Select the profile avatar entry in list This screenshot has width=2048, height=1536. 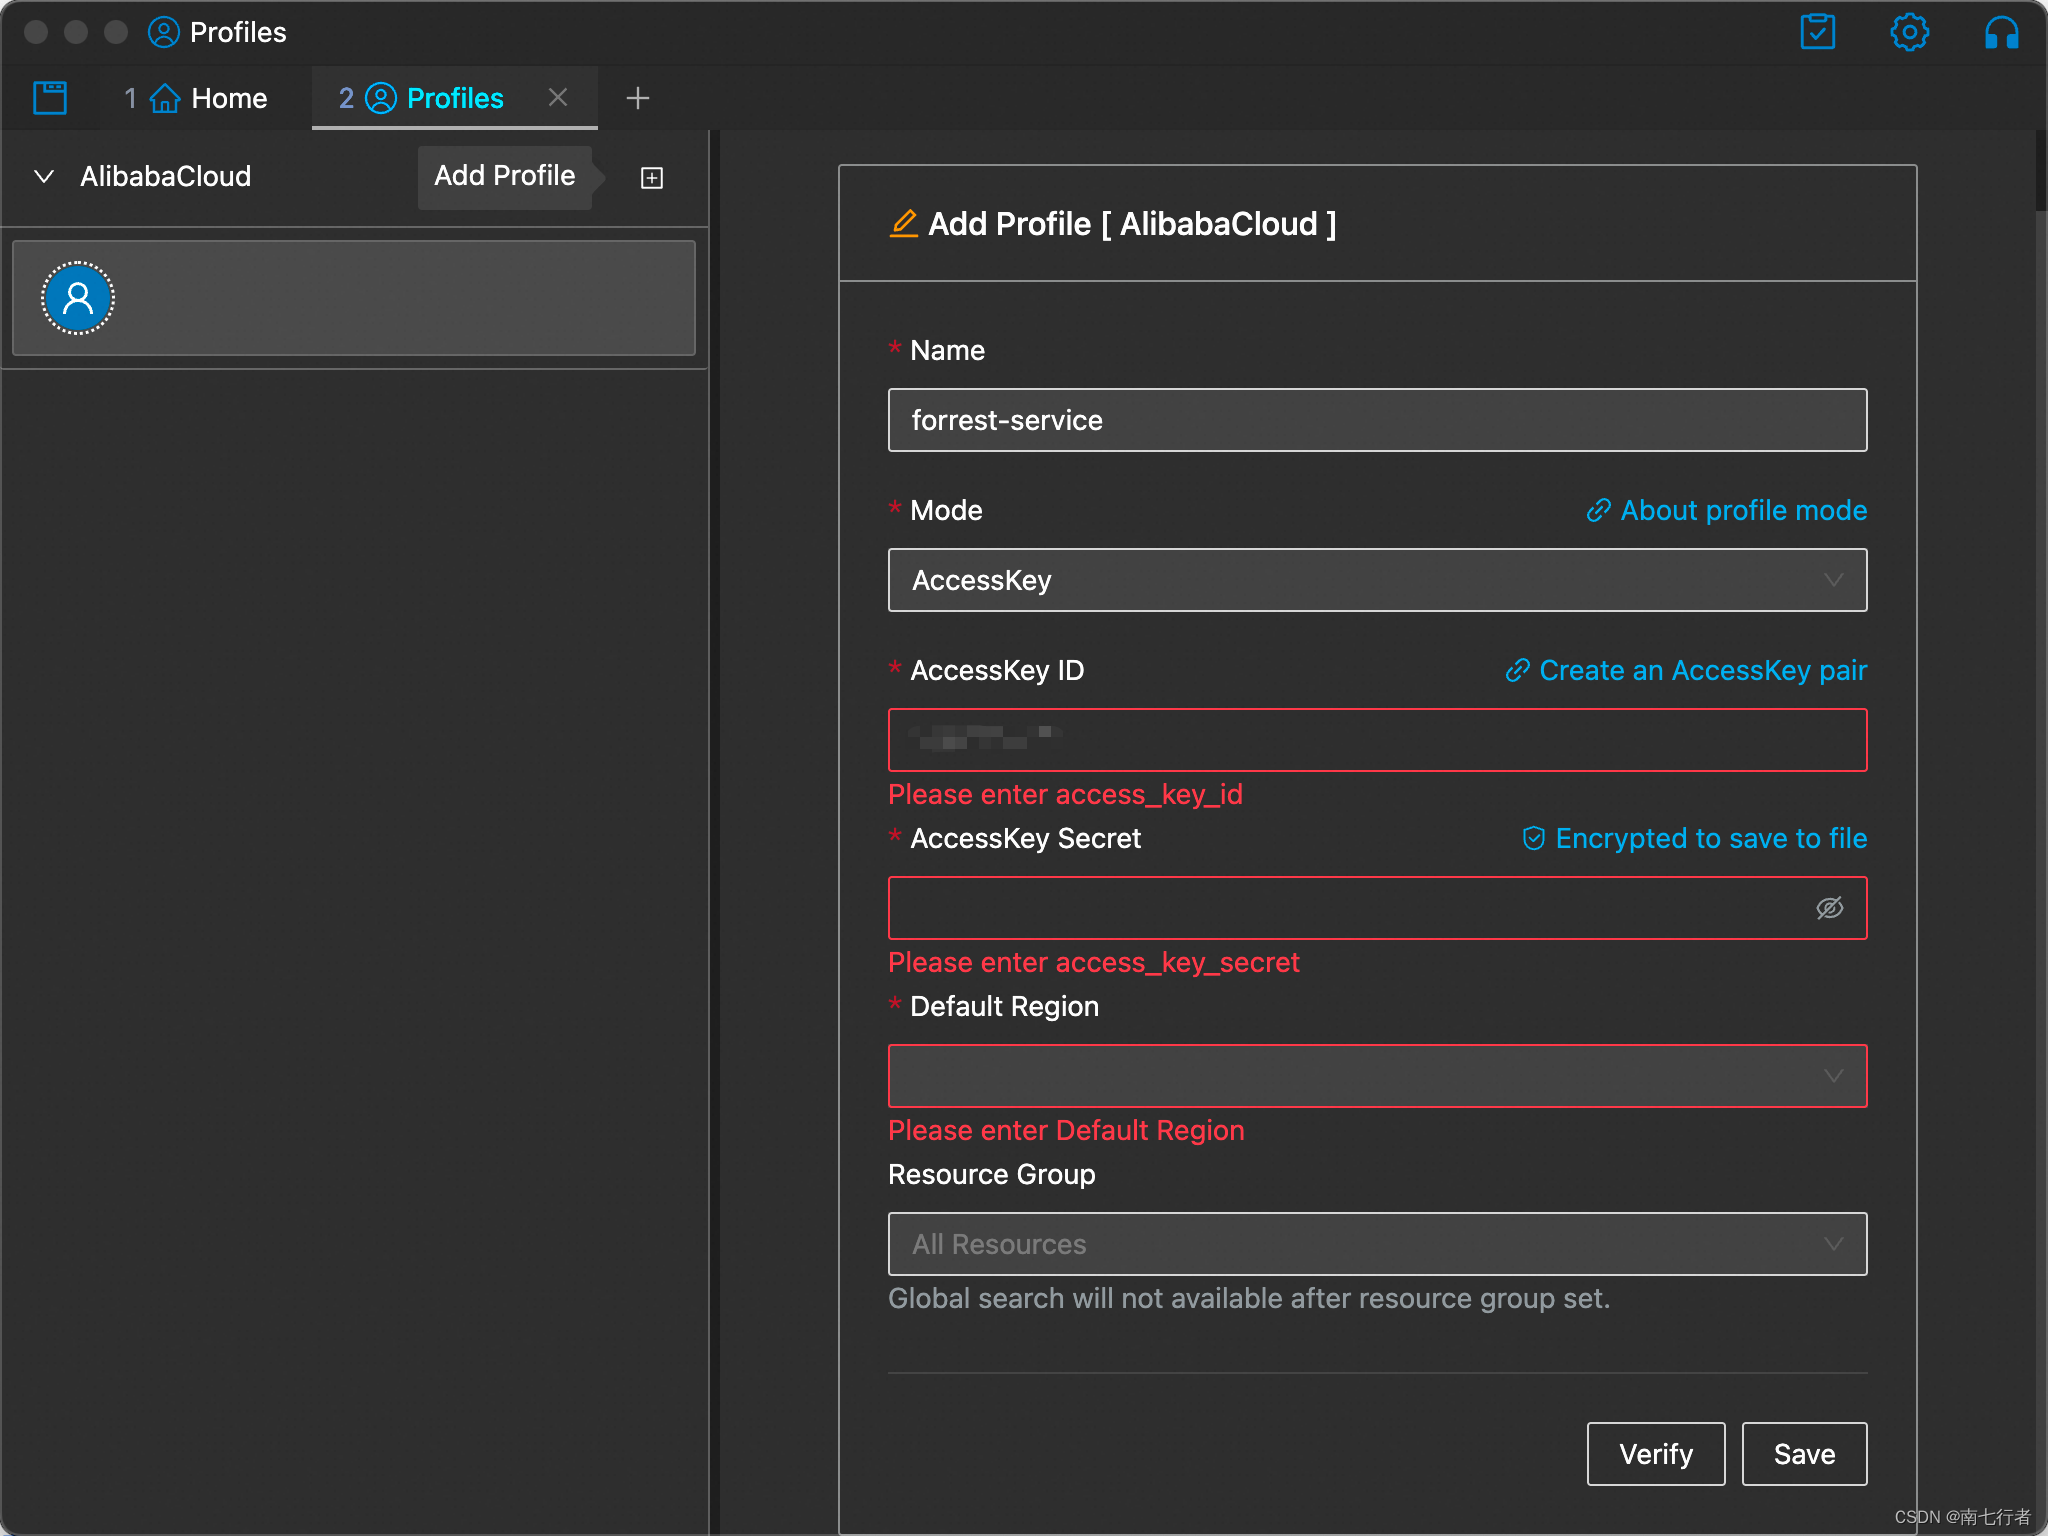pyautogui.click(x=354, y=298)
